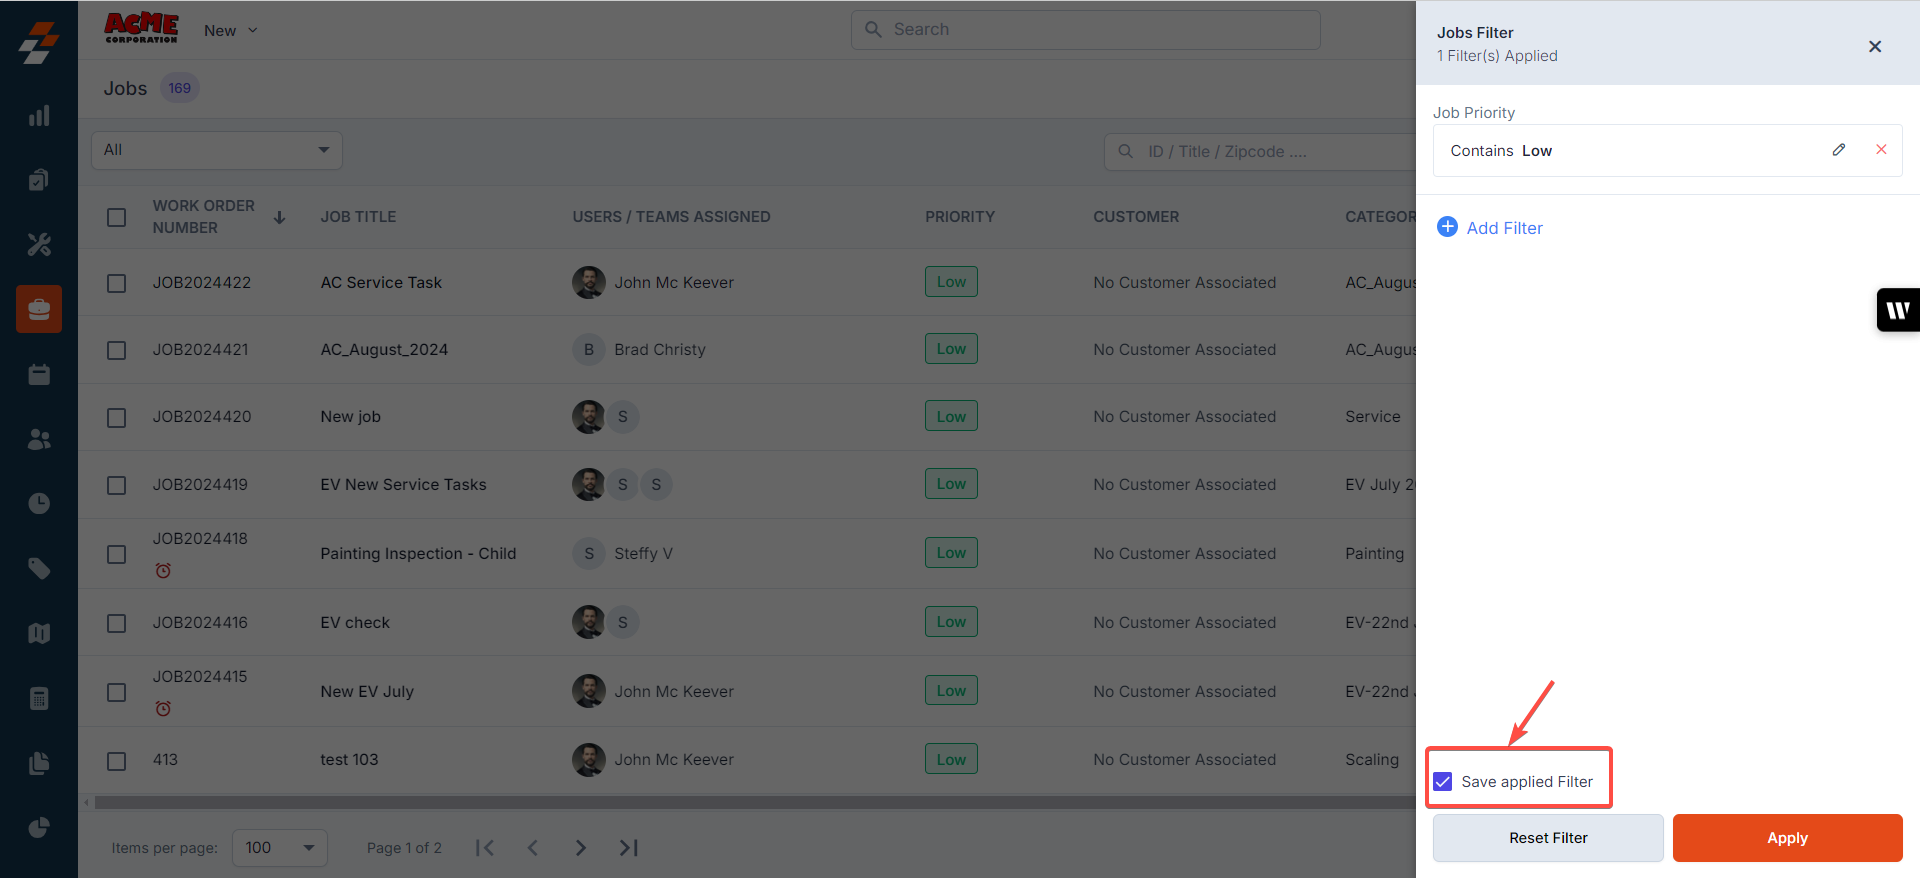Open the calendar icon in sidebar

coord(39,375)
